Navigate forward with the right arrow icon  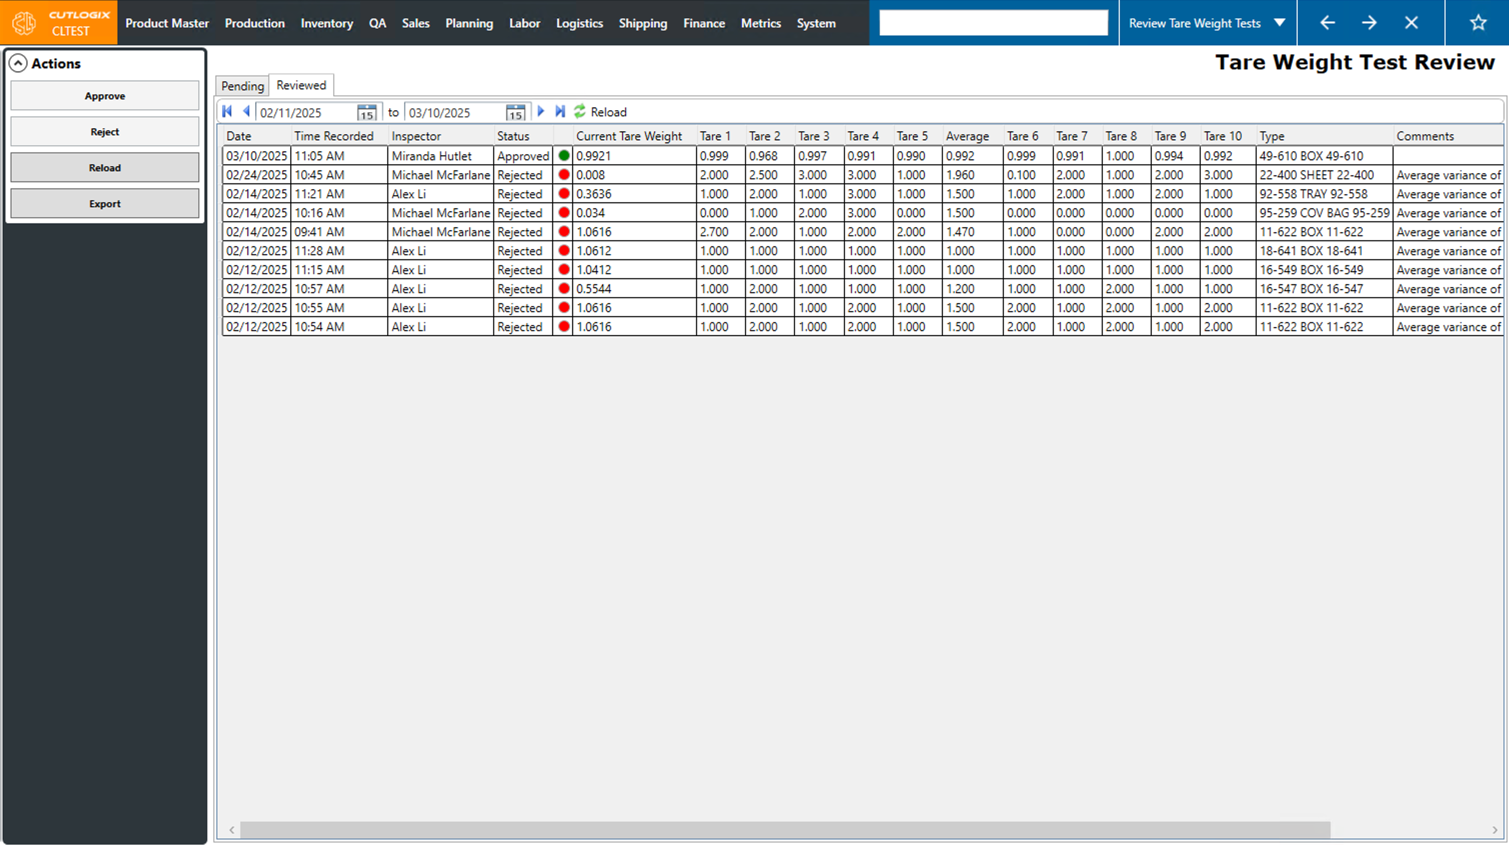1369,23
